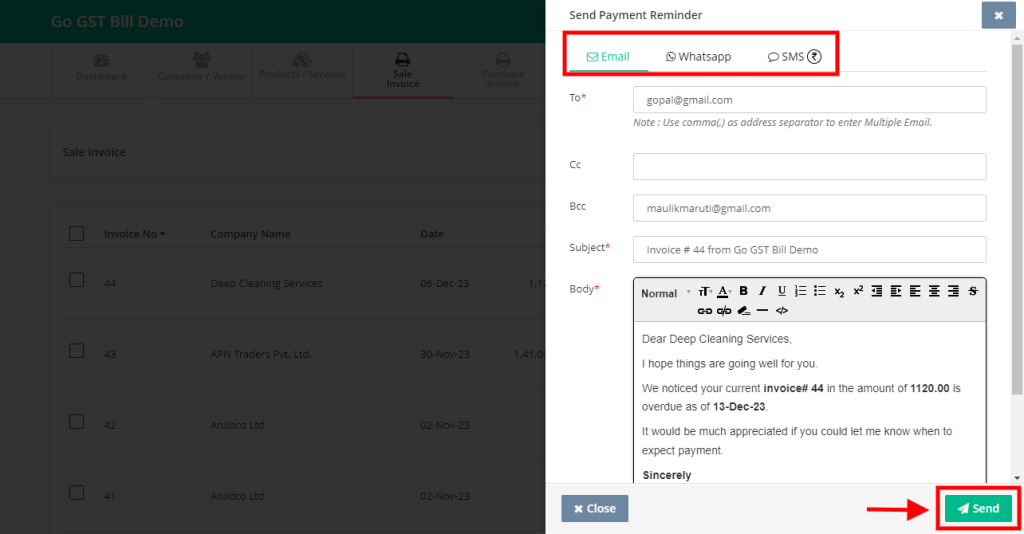Tick the select-all invoices header checkbox
Viewport: 1024px width, 534px height.
(x=76, y=234)
